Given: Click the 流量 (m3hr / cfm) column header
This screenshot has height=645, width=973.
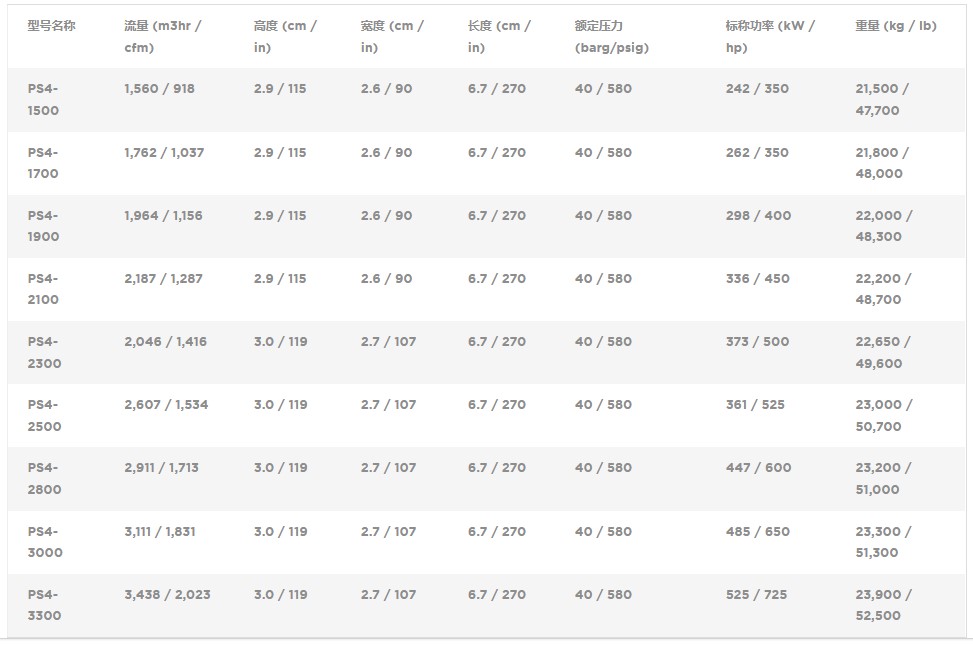Looking at the screenshot, I should coord(162,36).
